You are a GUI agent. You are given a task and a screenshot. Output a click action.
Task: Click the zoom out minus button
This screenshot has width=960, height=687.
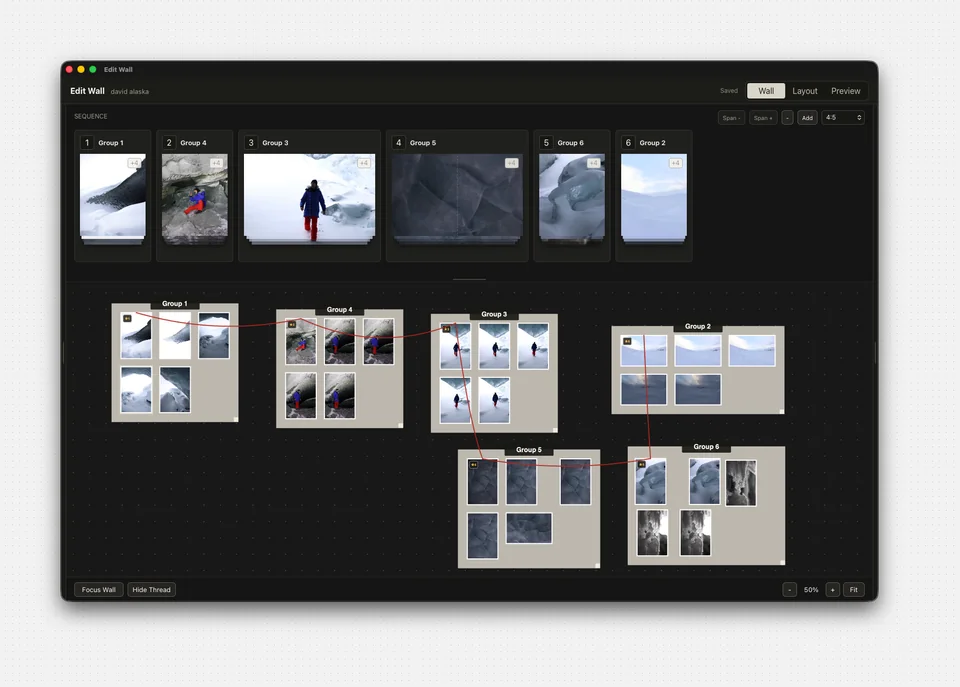pos(789,590)
